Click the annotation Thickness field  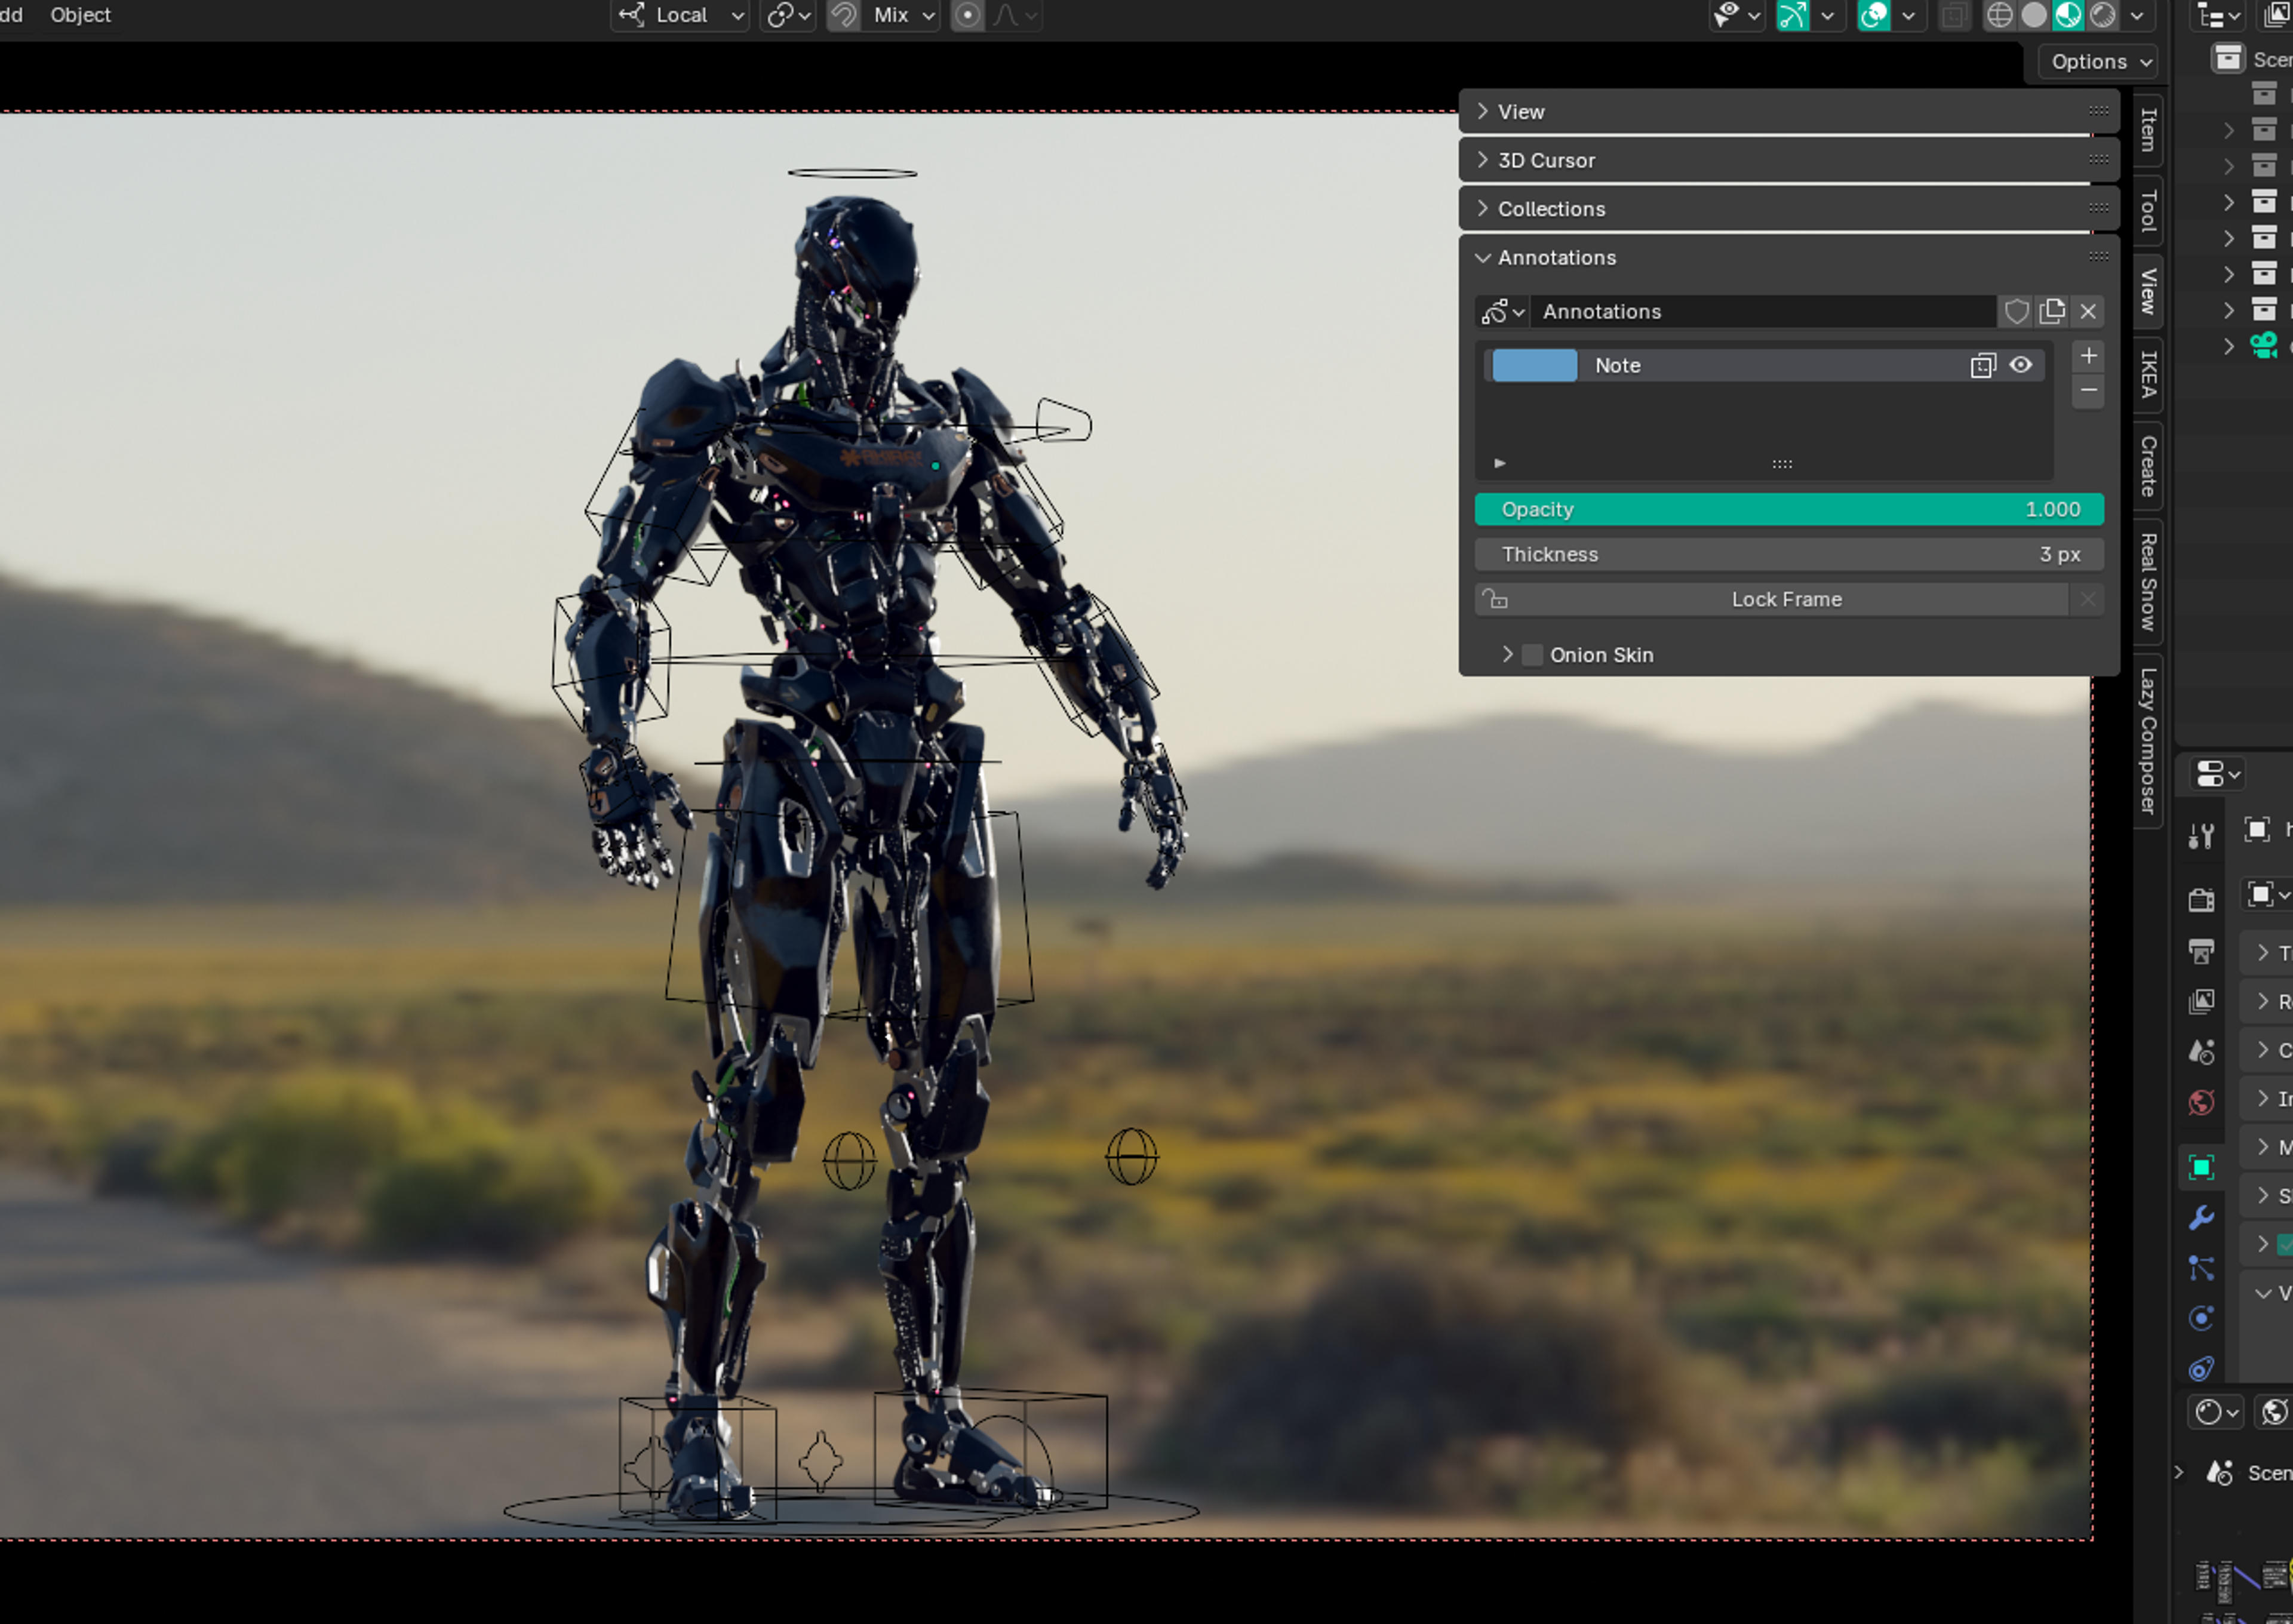click(x=1789, y=555)
